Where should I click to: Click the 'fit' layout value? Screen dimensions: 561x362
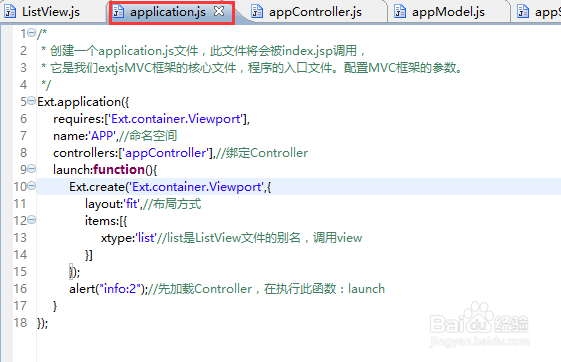[x=132, y=204]
